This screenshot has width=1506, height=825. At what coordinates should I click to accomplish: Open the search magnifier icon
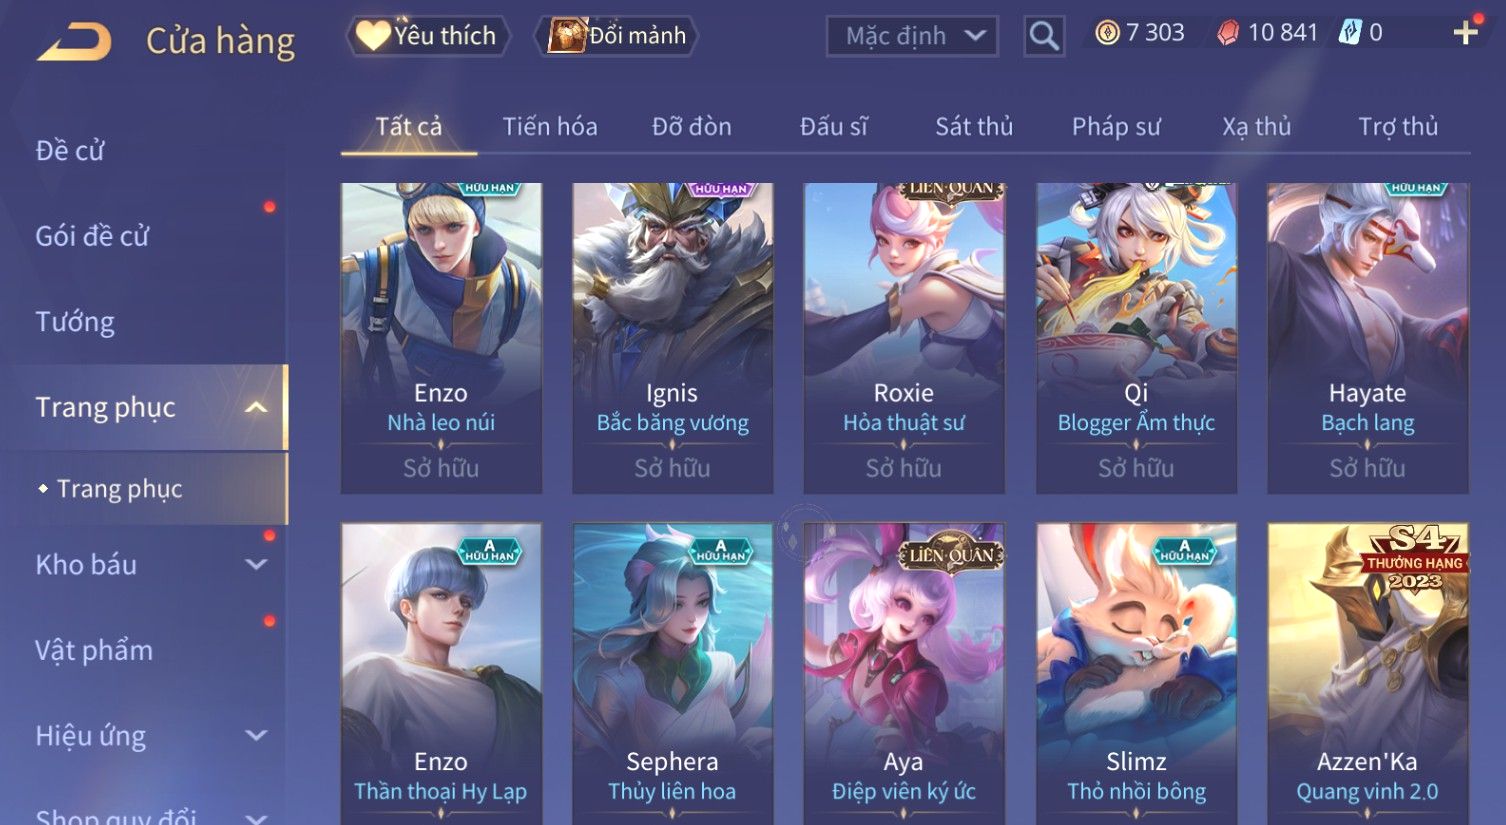click(1044, 36)
